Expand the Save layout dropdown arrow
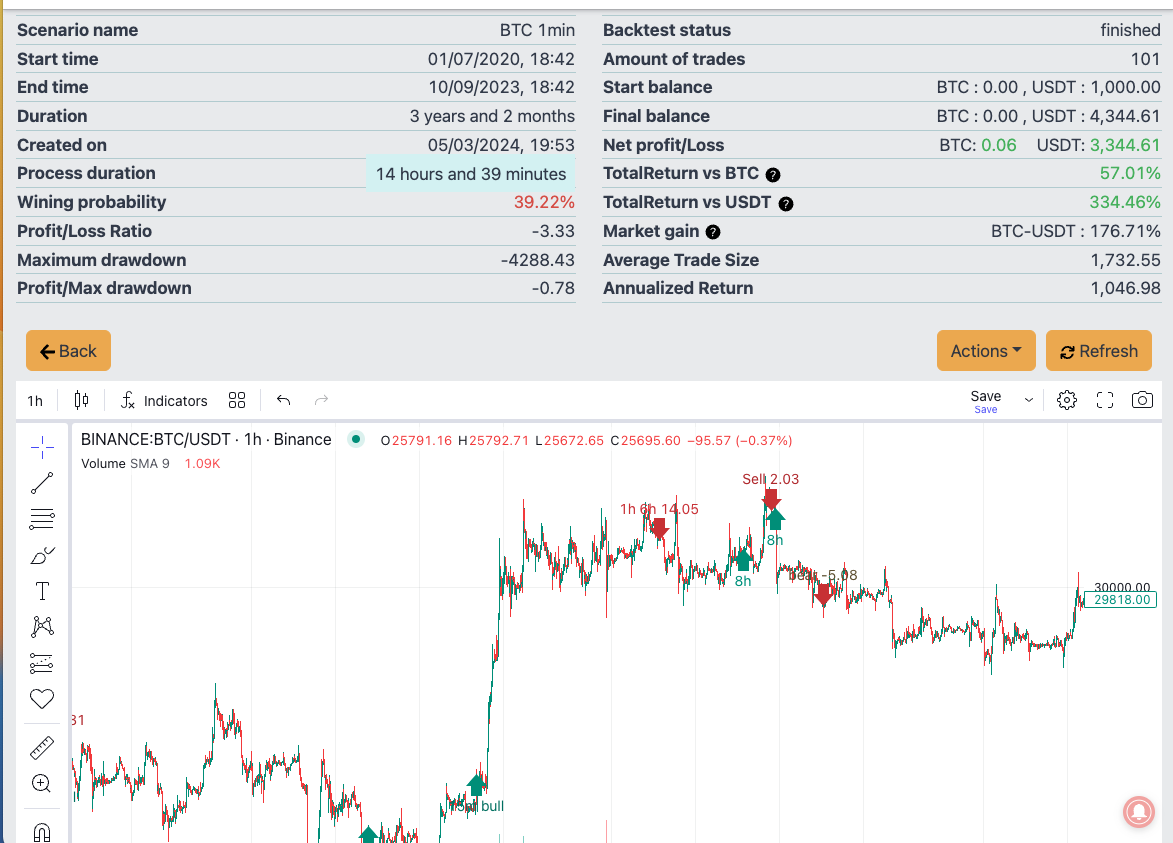The width and height of the screenshot is (1173, 843). click(1028, 399)
